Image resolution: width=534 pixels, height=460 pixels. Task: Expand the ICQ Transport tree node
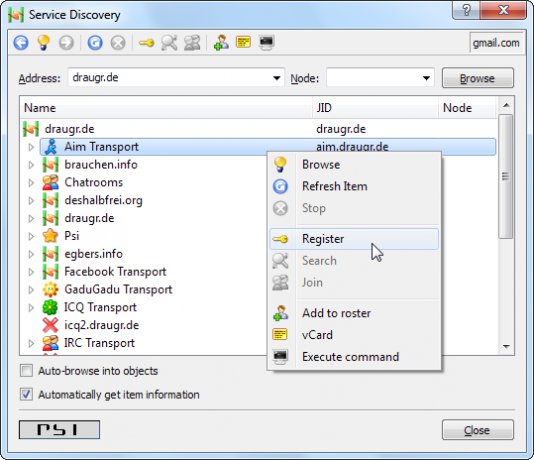click(31, 307)
